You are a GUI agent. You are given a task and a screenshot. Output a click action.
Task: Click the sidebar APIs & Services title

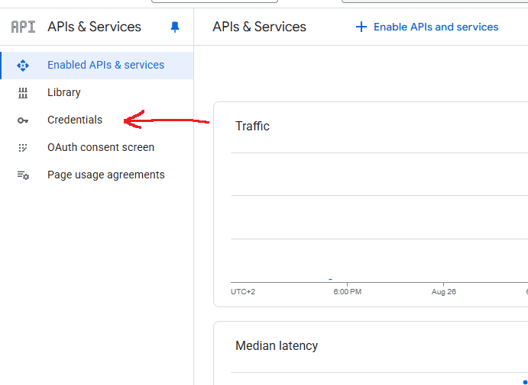(x=94, y=27)
